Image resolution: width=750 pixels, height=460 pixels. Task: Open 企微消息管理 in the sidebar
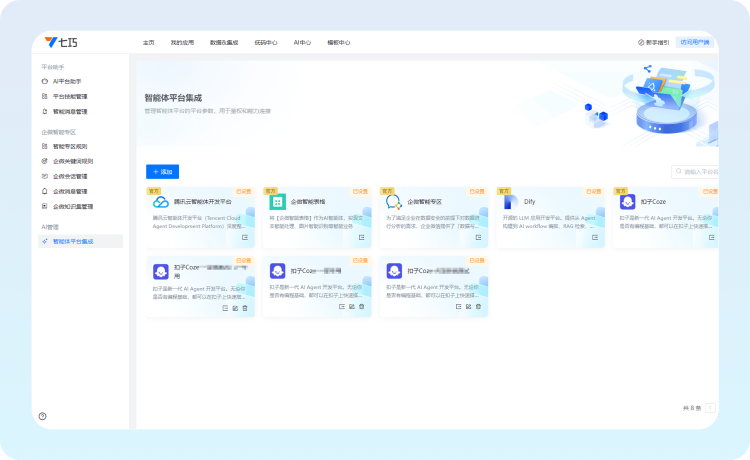click(x=70, y=191)
